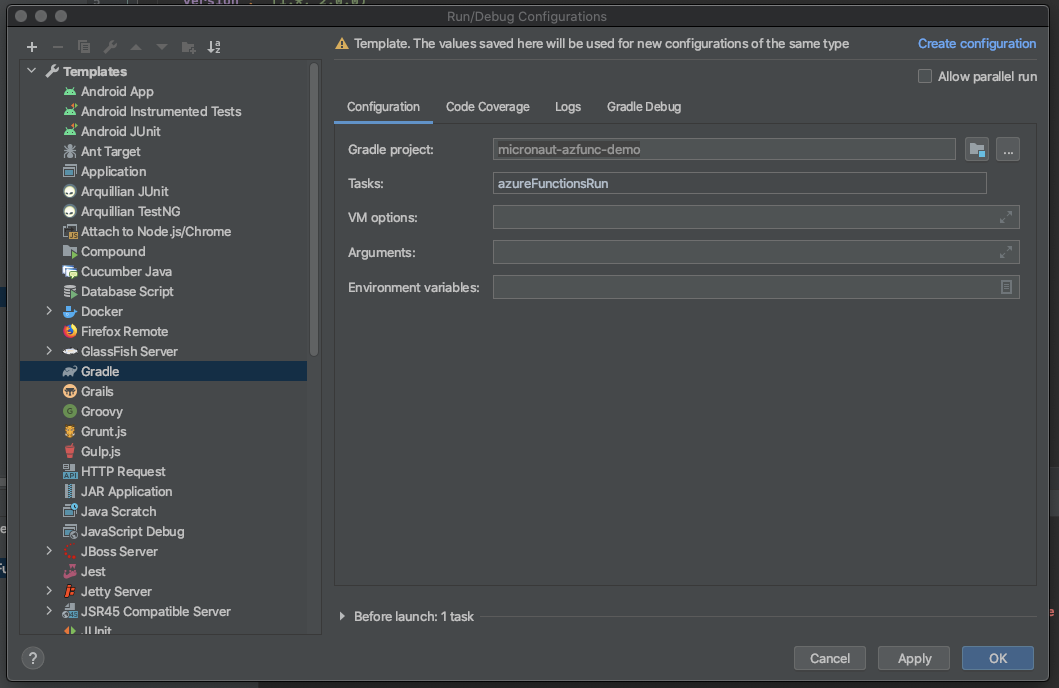
Task: Select the Jest template
Action: pos(93,572)
